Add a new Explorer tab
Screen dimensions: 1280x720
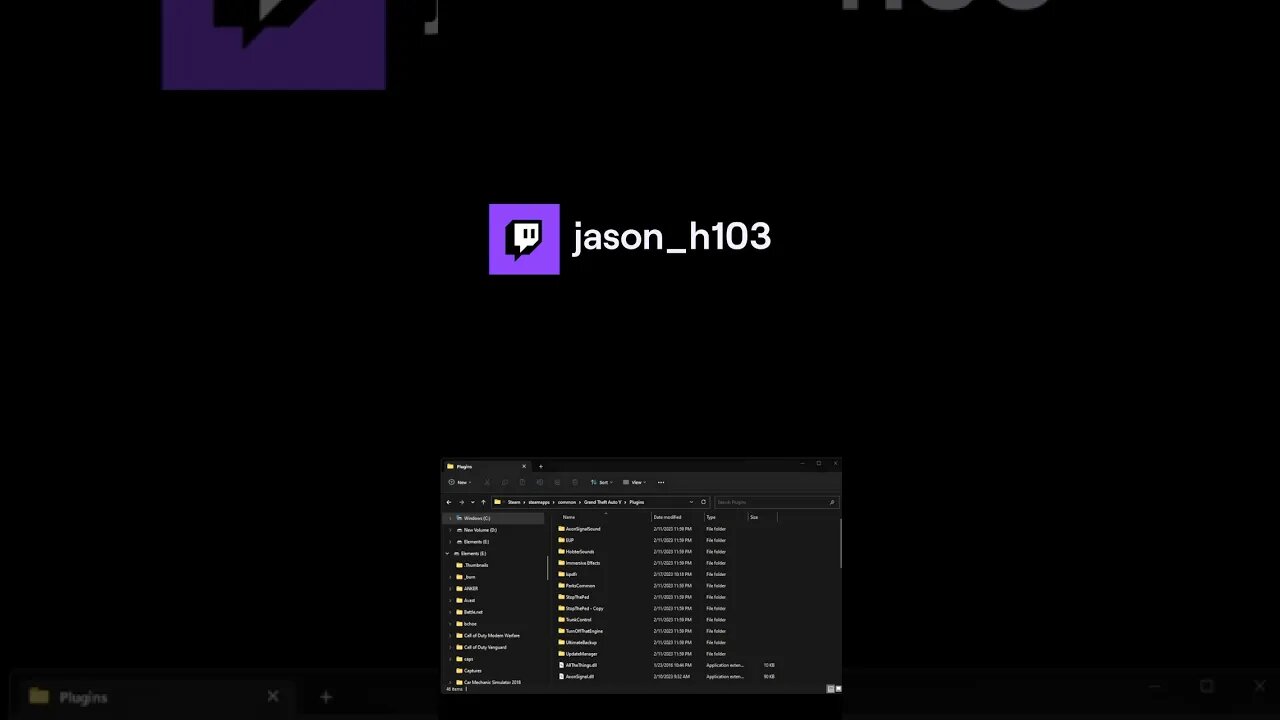coord(541,466)
